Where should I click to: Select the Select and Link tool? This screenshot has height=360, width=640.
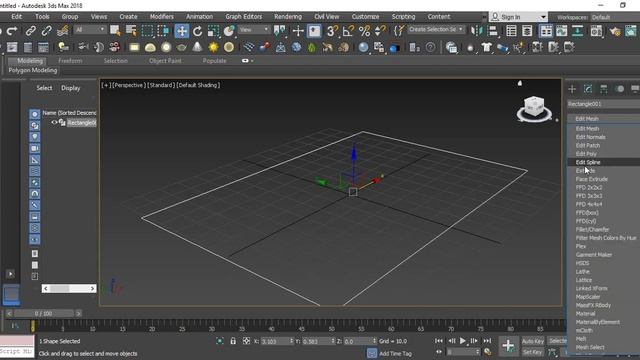tap(31, 31)
